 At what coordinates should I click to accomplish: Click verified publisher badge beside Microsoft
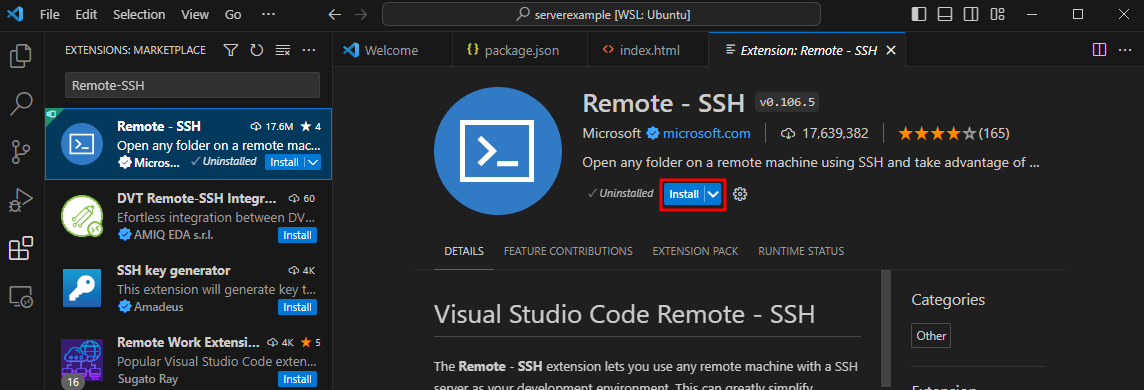tap(653, 133)
